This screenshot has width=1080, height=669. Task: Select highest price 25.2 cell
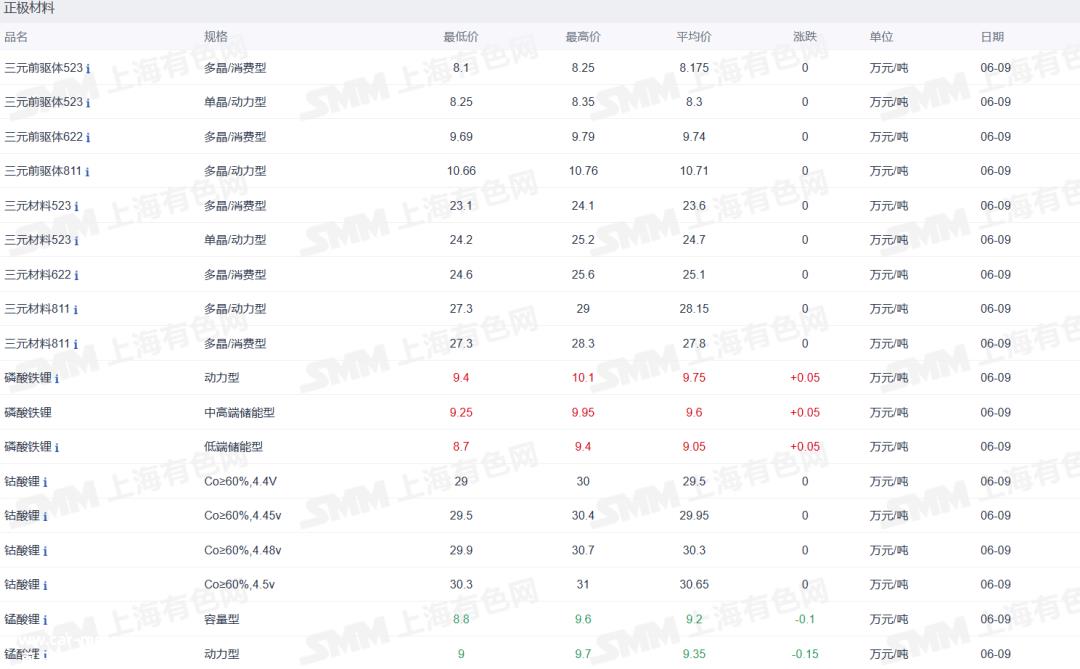pyautogui.click(x=583, y=240)
